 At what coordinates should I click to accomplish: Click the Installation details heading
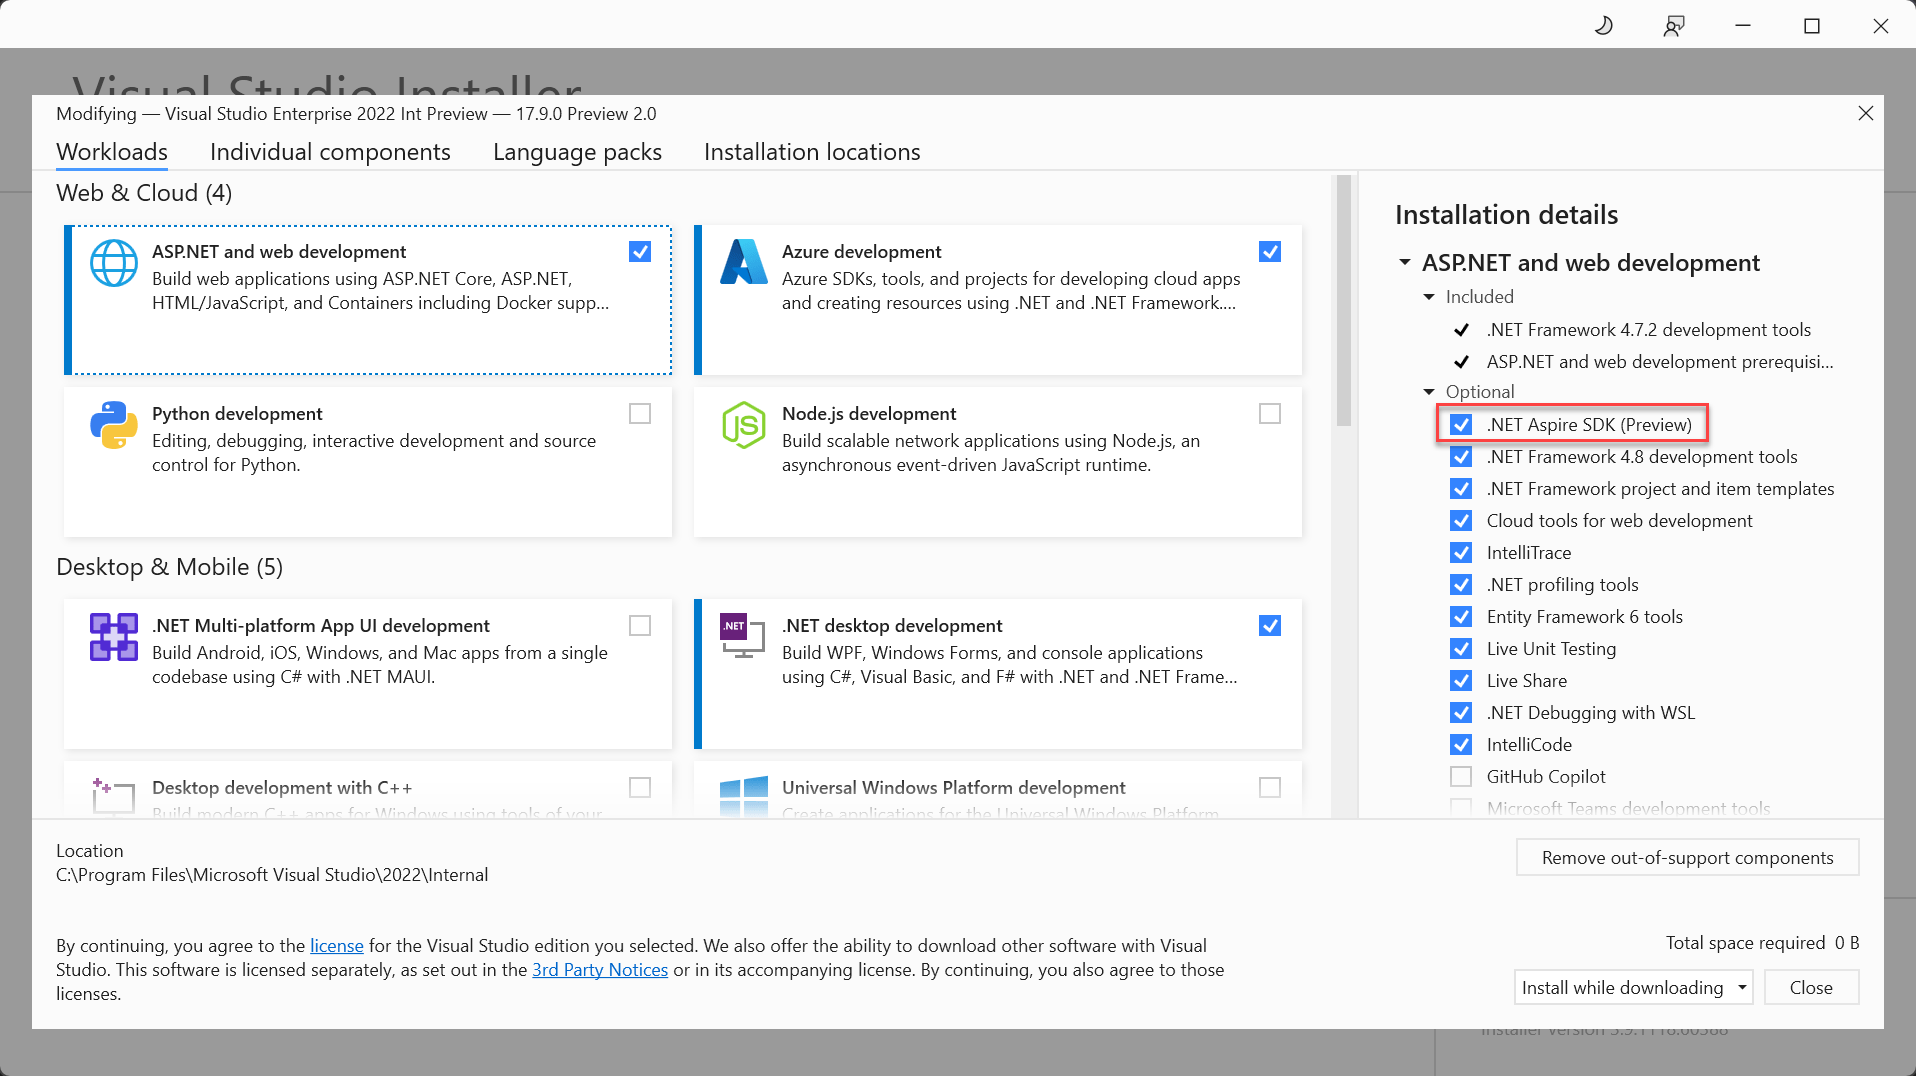point(1506,215)
